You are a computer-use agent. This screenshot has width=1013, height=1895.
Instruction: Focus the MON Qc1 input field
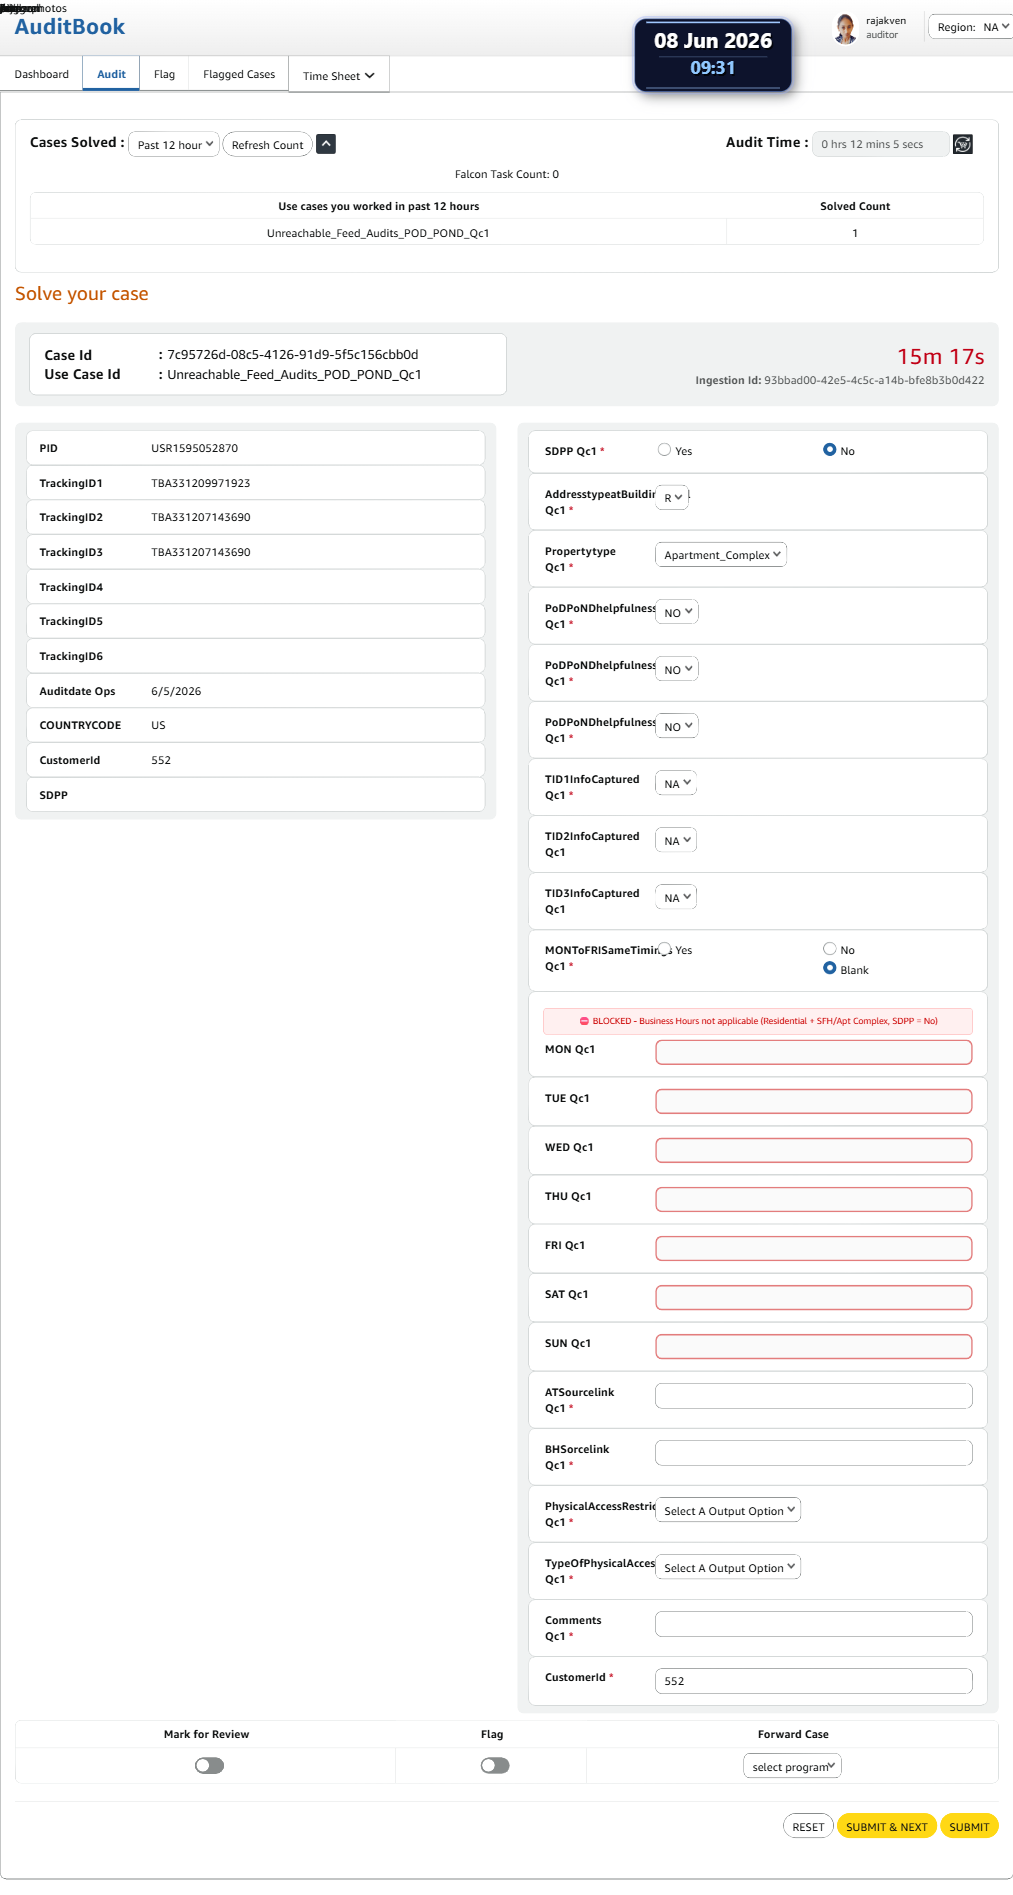tap(814, 1052)
